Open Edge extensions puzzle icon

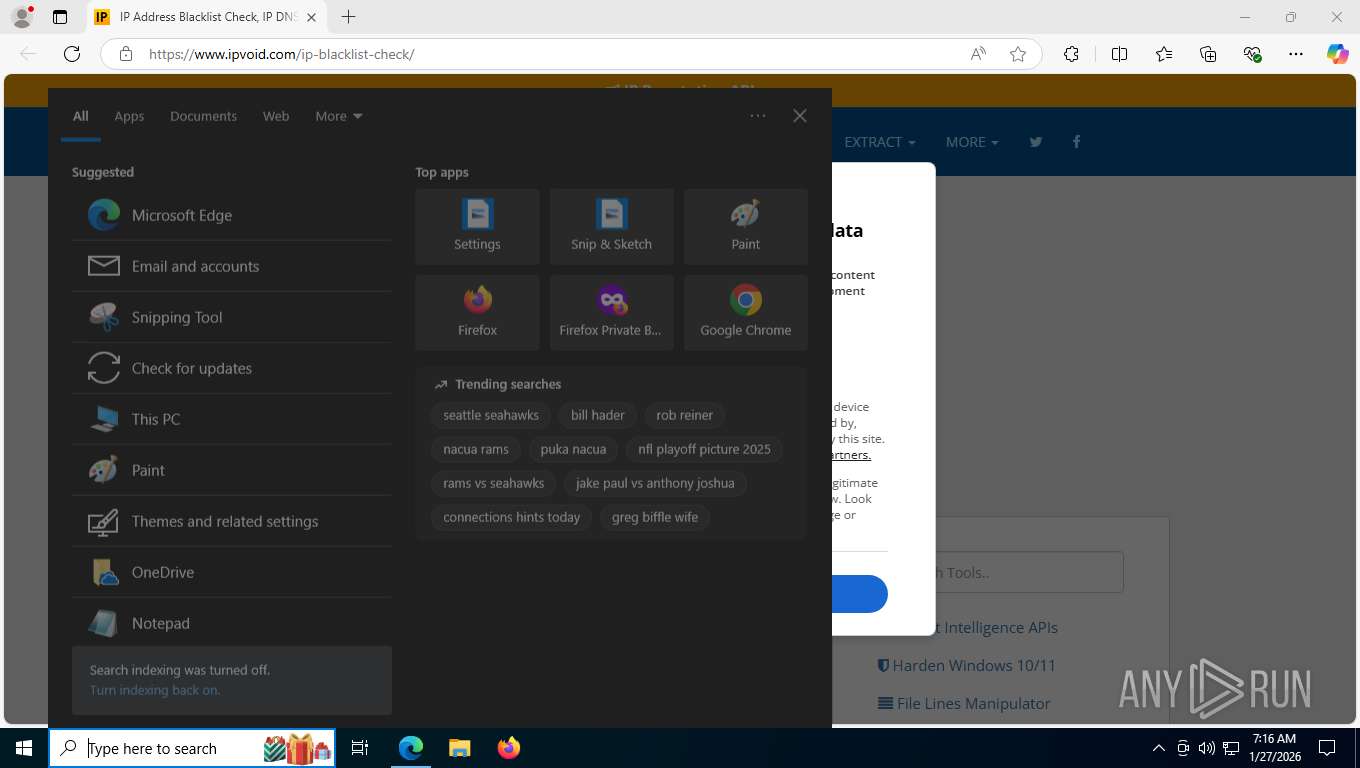(x=1071, y=54)
